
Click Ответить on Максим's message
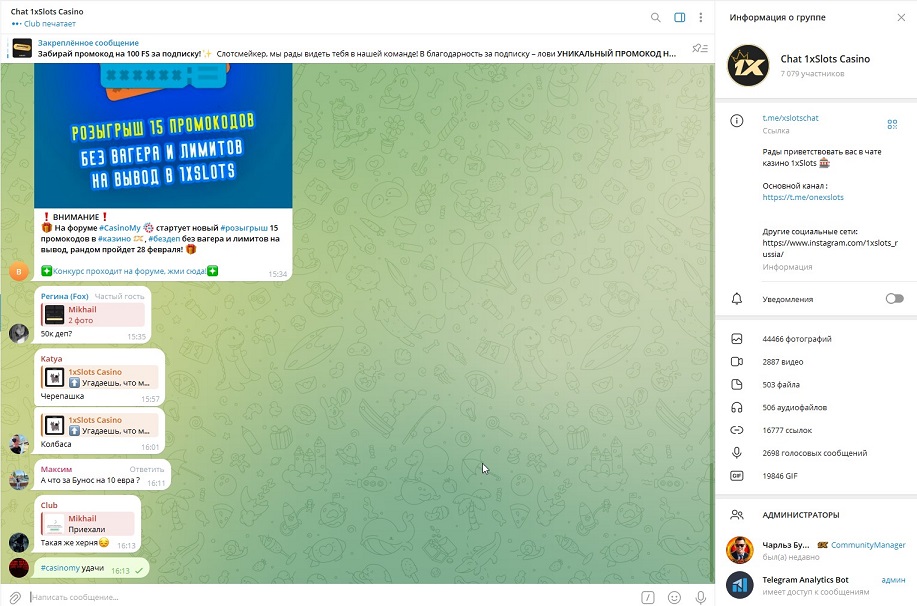tap(147, 469)
